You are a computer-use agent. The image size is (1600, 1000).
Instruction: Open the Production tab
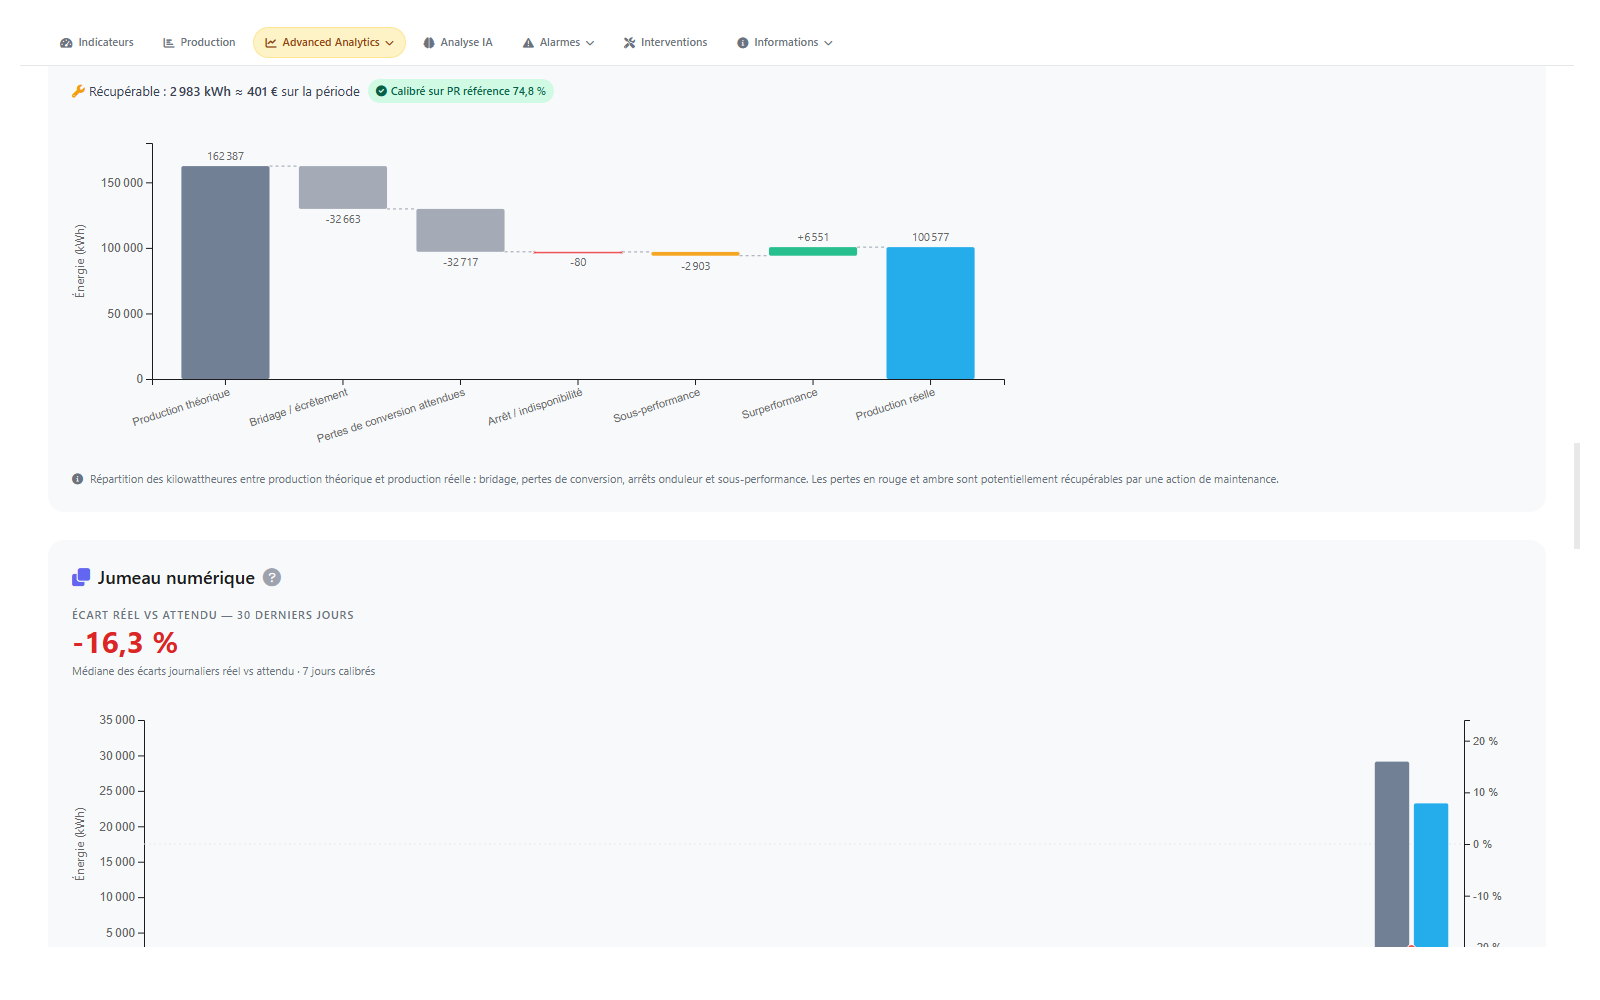tap(199, 42)
